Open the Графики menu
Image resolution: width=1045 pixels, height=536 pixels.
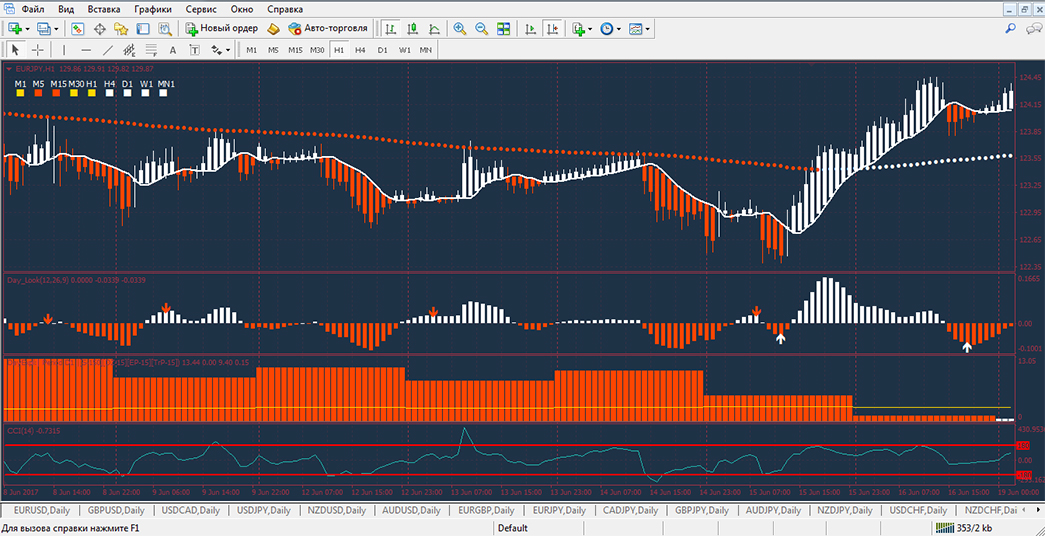click(x=152, y=9)
